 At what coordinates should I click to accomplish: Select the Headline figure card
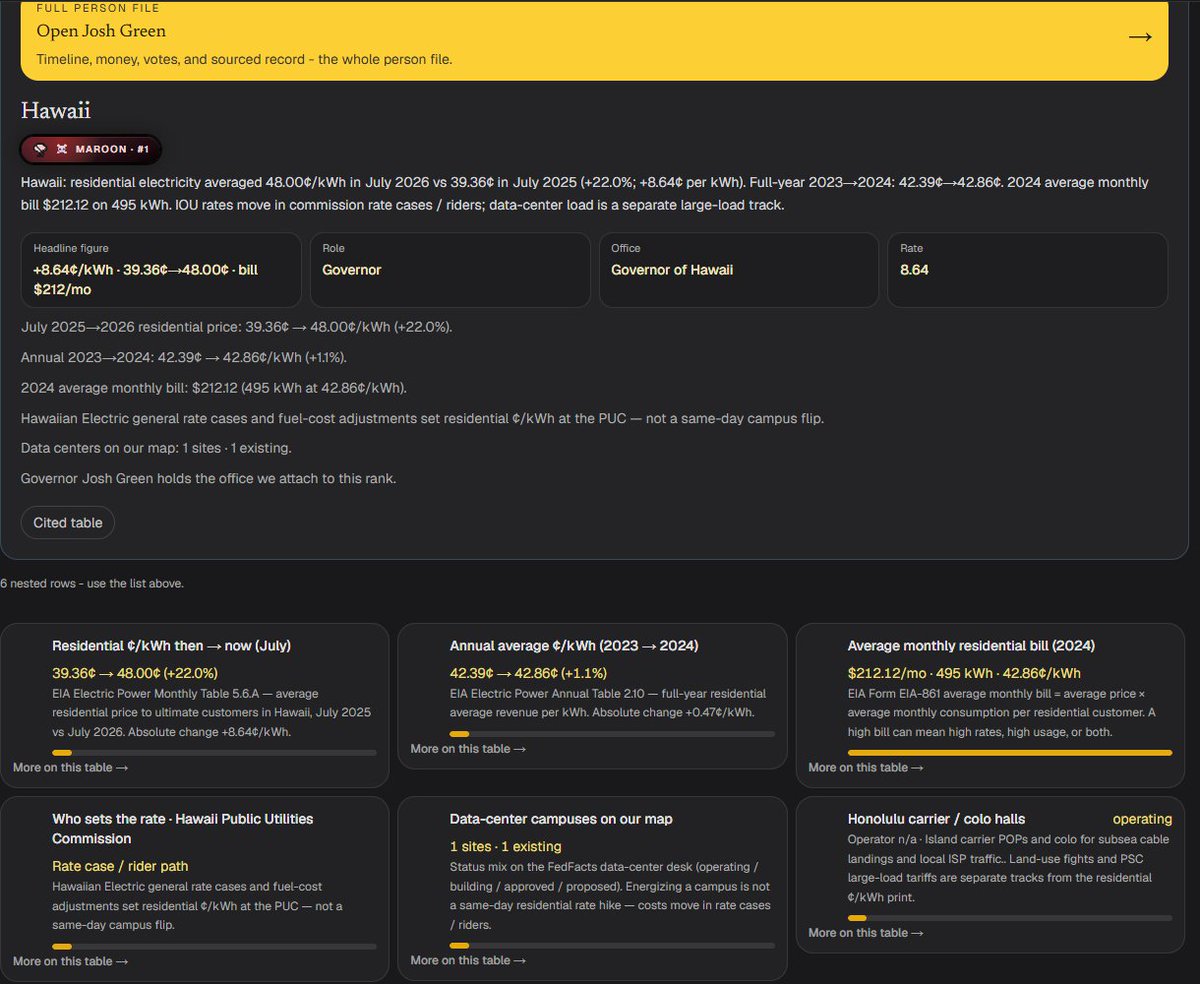[161, 270]
